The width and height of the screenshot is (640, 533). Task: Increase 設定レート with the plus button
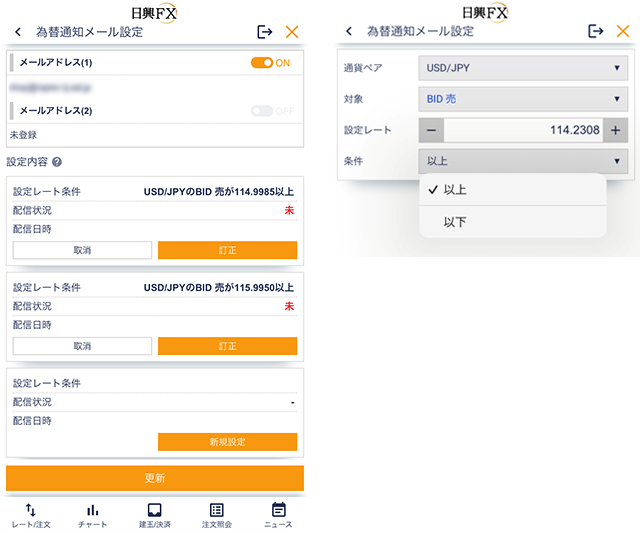point(613,130)
